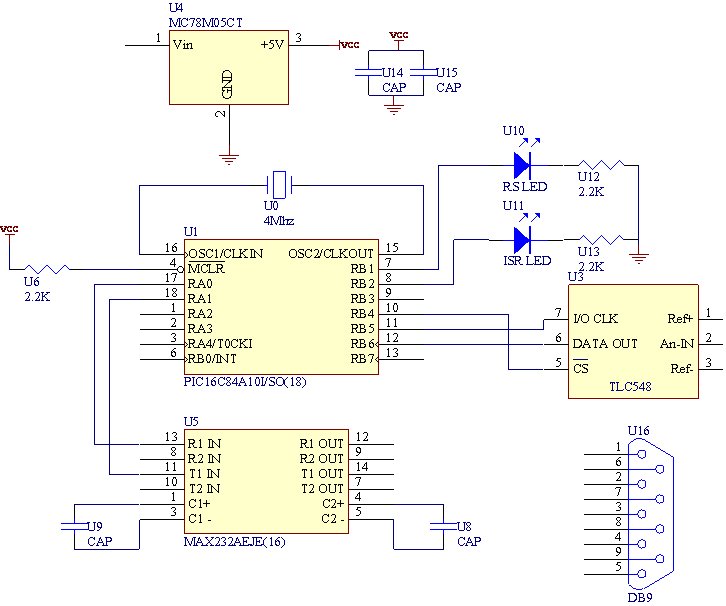
Task: Click the Ref- pin label
Action: (x=682, y=369)
